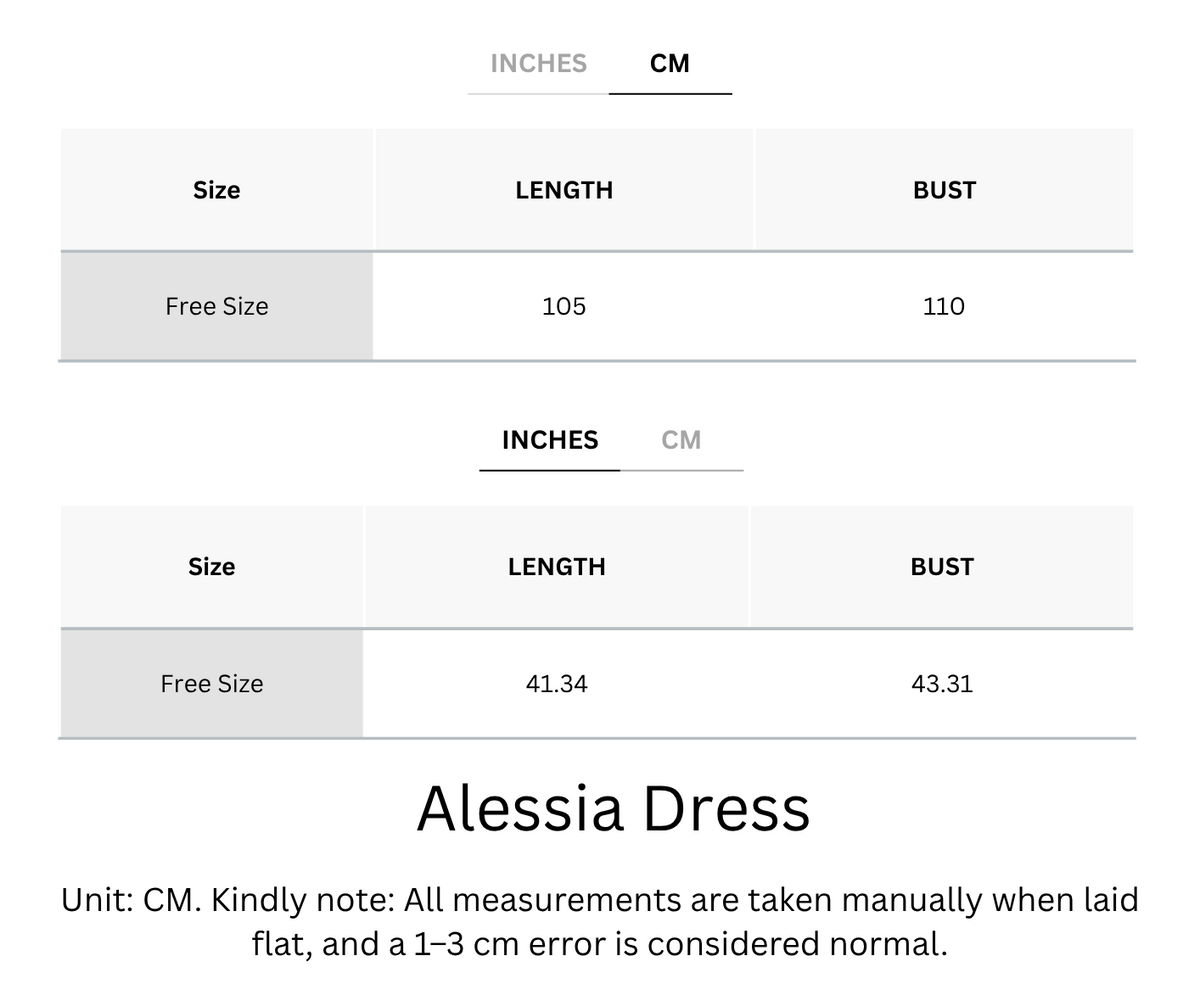Click the Size header in the first table
The image size is (1200, 995).
[217, 190]
